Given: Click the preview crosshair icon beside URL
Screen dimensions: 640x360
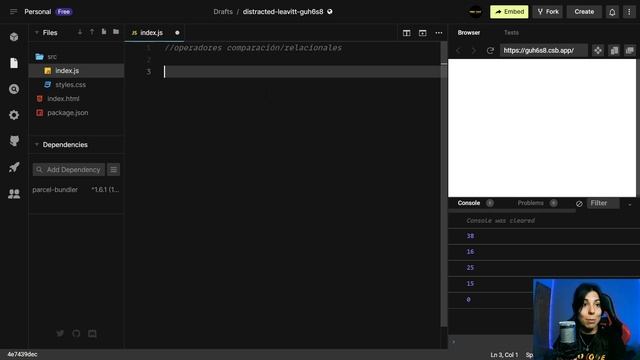Looking at the screenshot, I should coord(598,51).
